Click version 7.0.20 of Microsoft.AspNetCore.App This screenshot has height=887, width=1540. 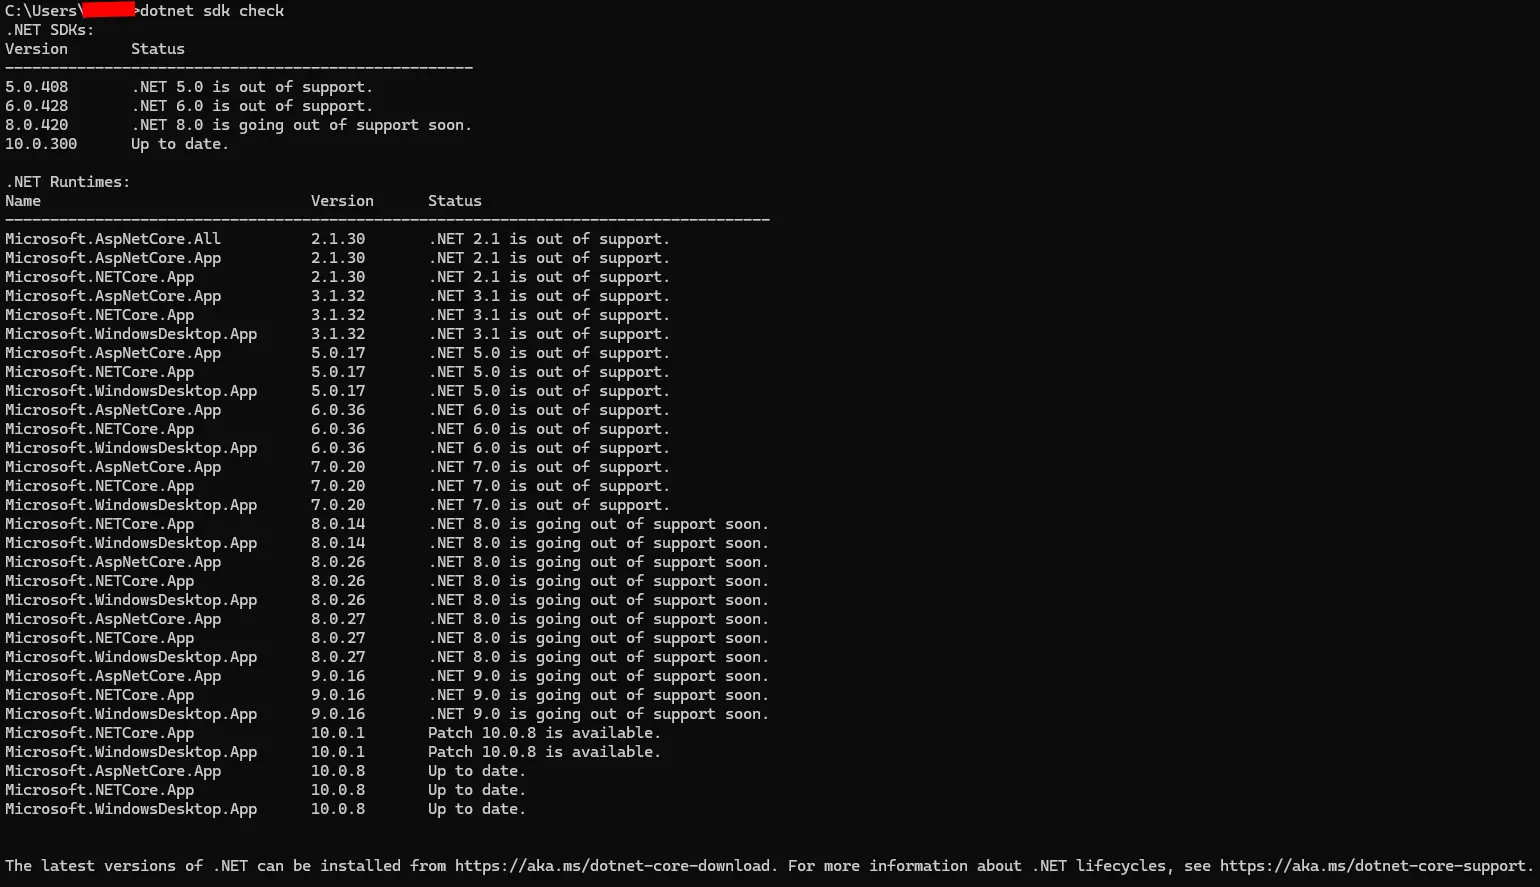(338, 467)
